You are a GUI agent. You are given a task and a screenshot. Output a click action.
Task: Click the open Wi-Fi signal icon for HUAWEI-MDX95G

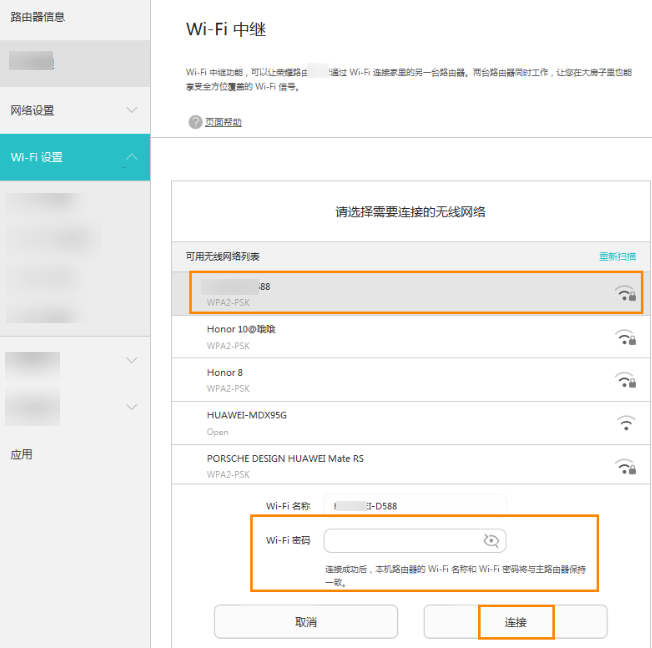tap(626, 423)
